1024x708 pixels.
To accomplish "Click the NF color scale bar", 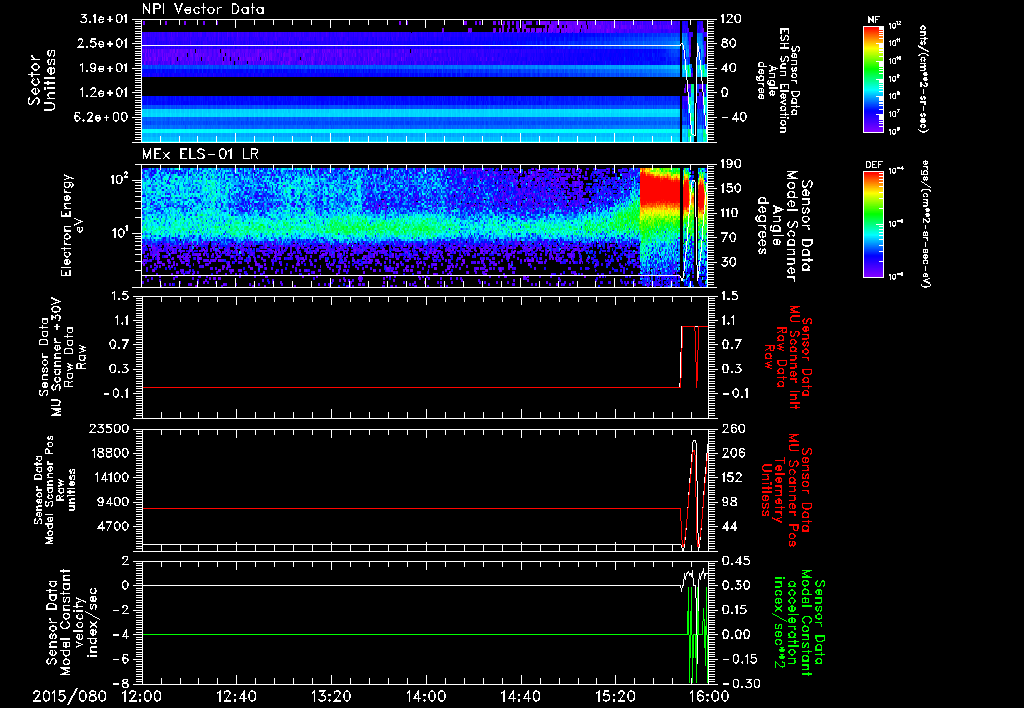I will pyautogui.click(x=870, y=79).
